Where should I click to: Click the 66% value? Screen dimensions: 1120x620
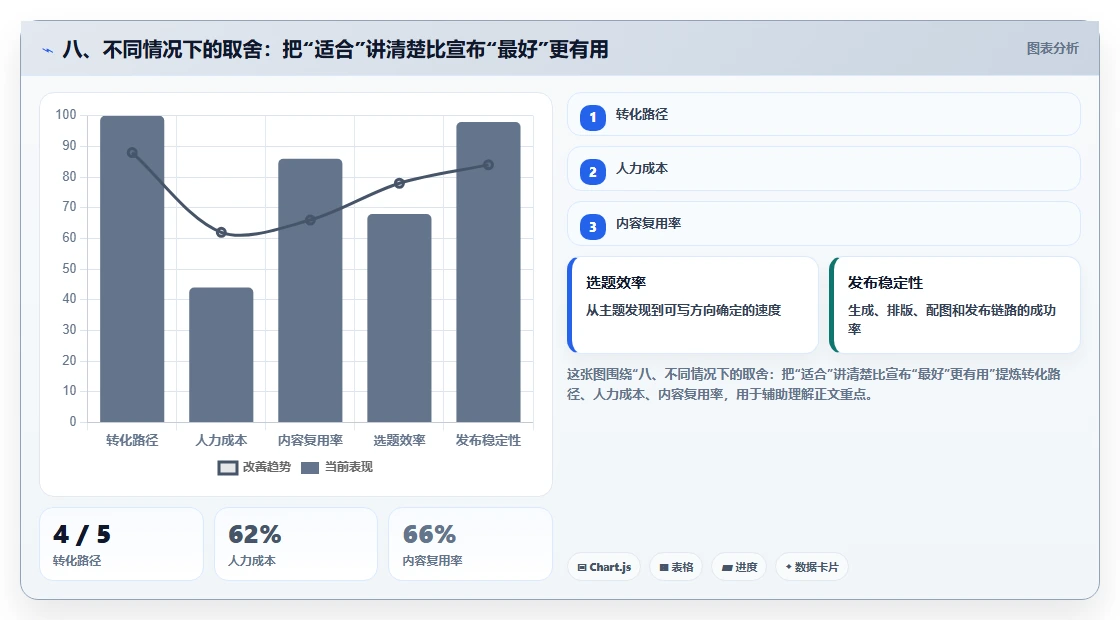point(429,534)
